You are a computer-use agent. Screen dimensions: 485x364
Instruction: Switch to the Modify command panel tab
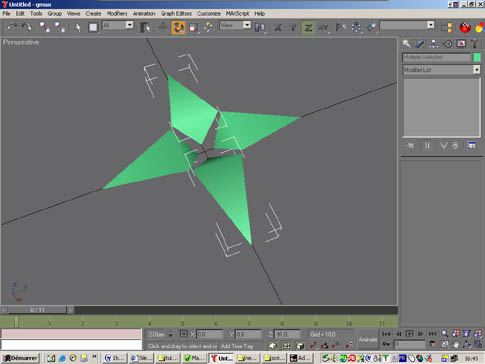click(x=420, y=44)
